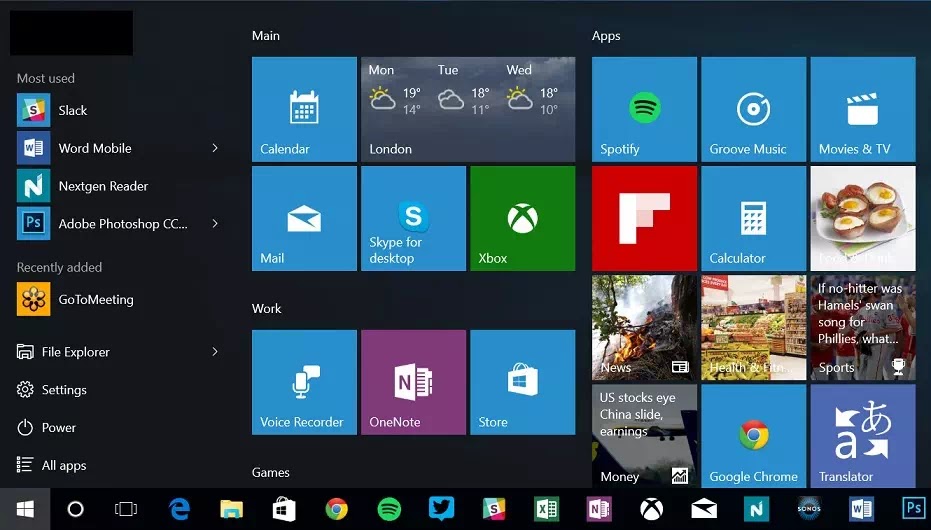Open the Xbox app on the taskbar

(651, 509)
